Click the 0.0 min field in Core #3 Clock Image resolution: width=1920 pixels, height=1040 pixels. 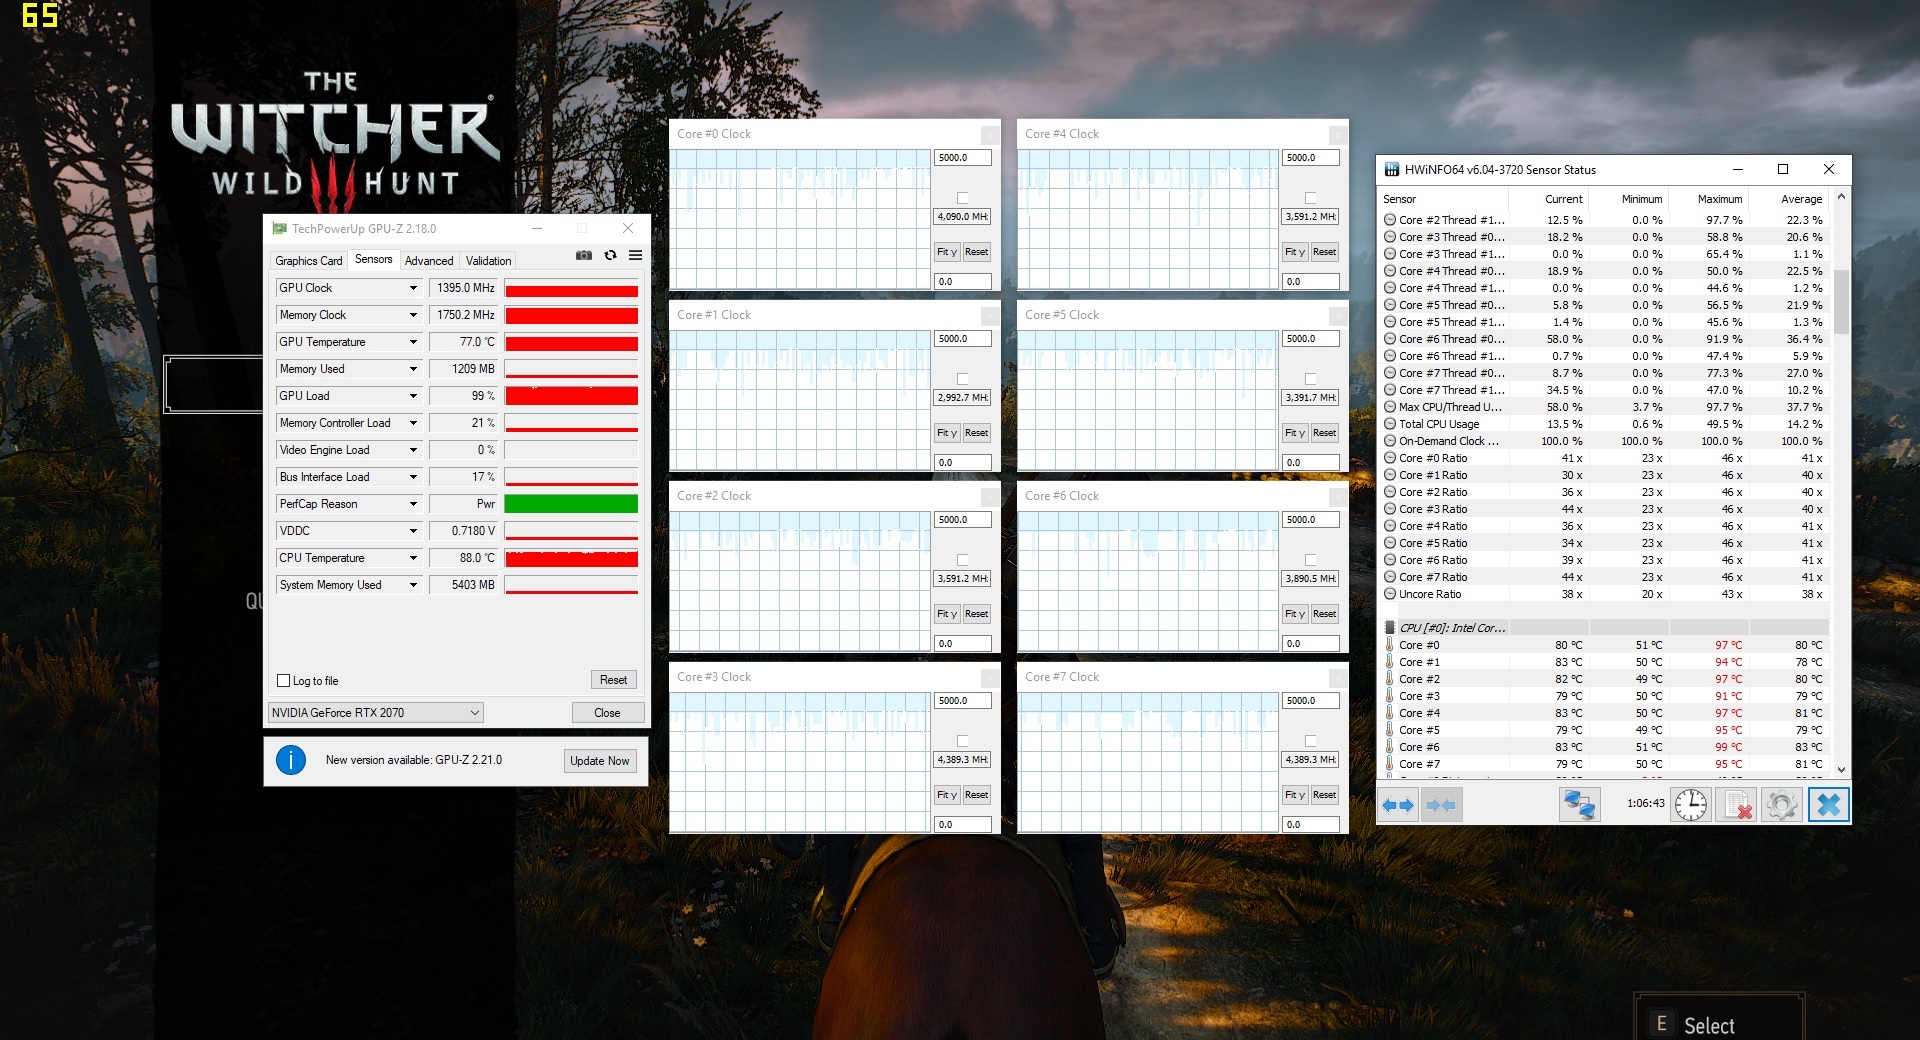(x=963, y=825)
